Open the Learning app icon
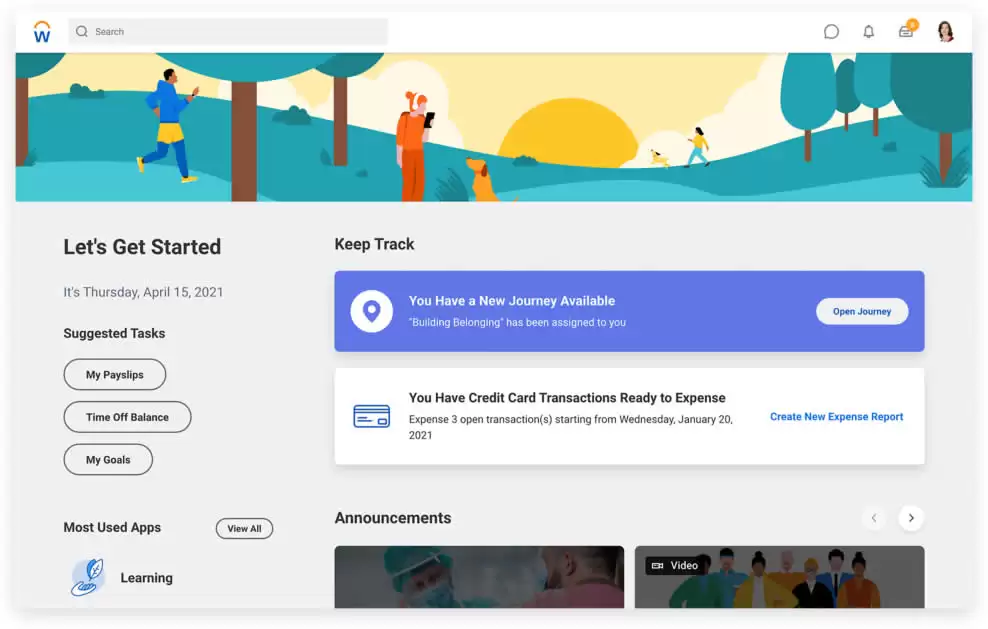The height and width of the screenshot is (629, 988). (x=88, y=577)
